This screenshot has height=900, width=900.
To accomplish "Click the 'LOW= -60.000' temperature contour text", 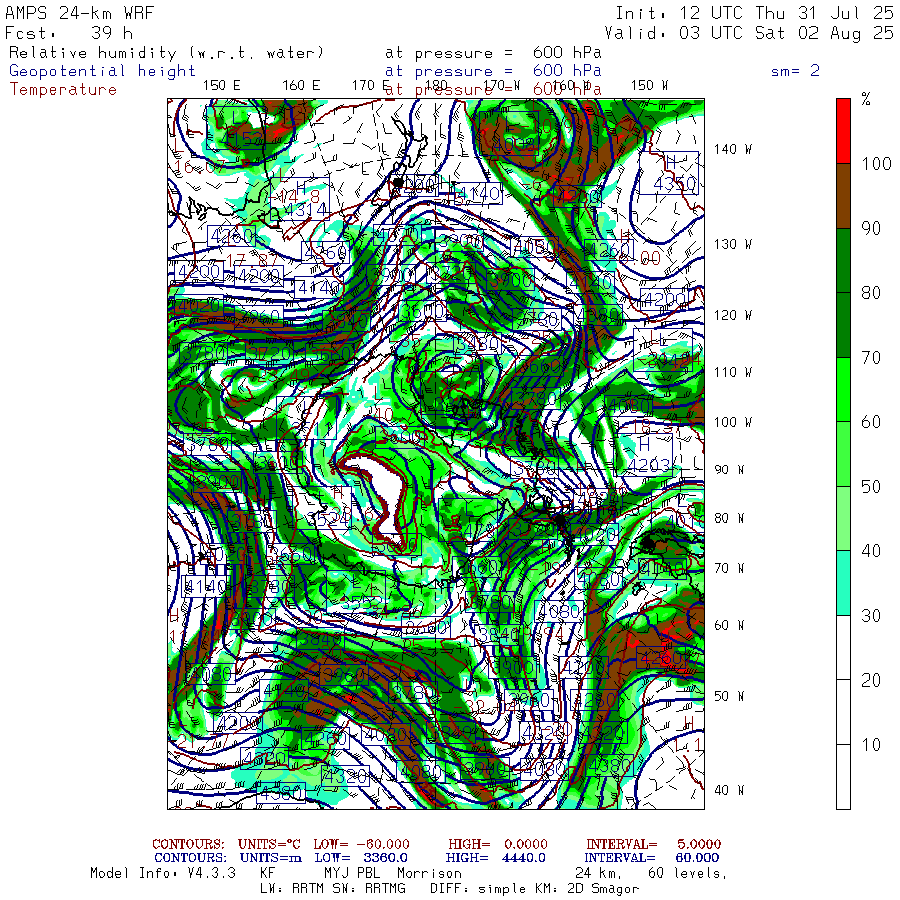I will tap(362, 844).
